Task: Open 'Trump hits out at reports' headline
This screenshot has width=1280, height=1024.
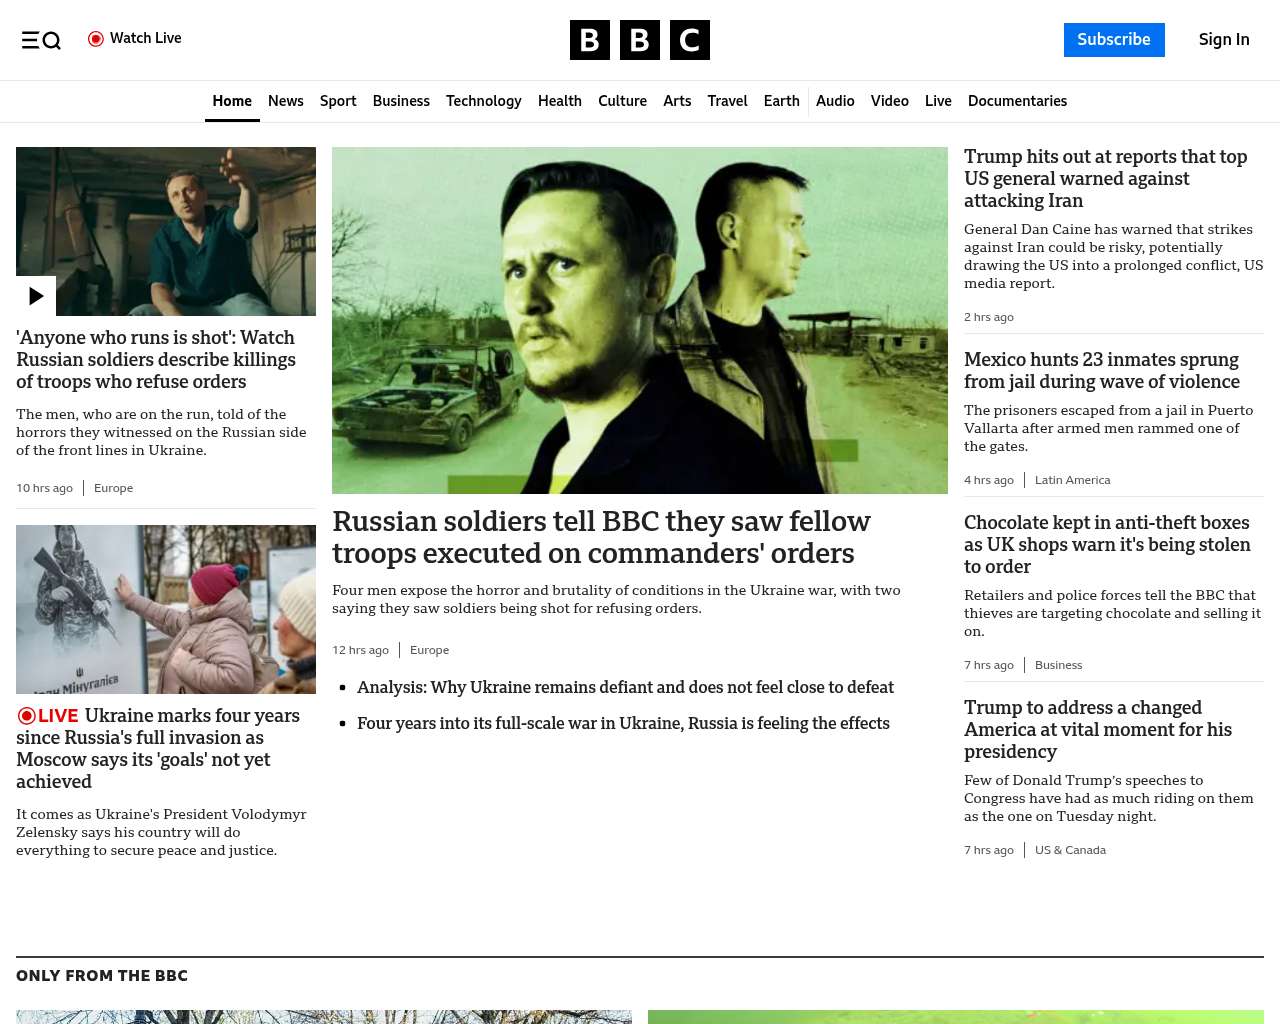Action: (x=1106, y=178)
